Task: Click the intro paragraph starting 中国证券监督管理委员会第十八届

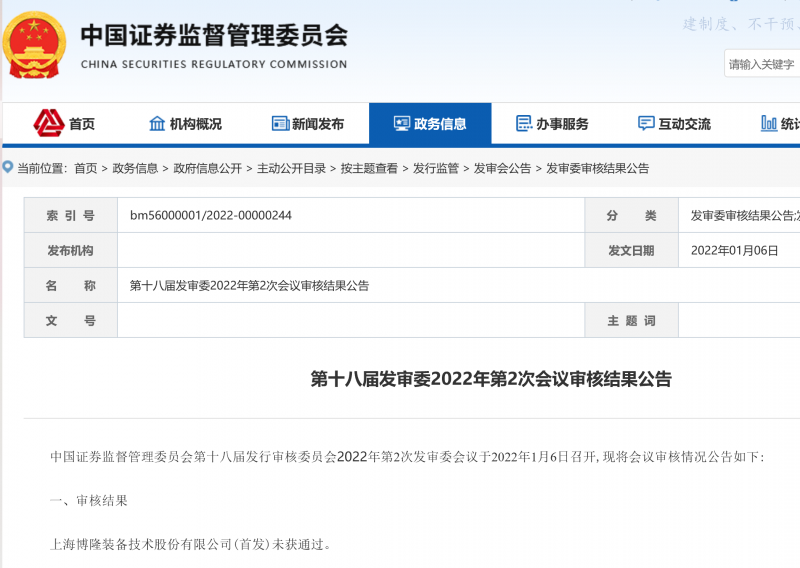Action: tap(407, 457)
